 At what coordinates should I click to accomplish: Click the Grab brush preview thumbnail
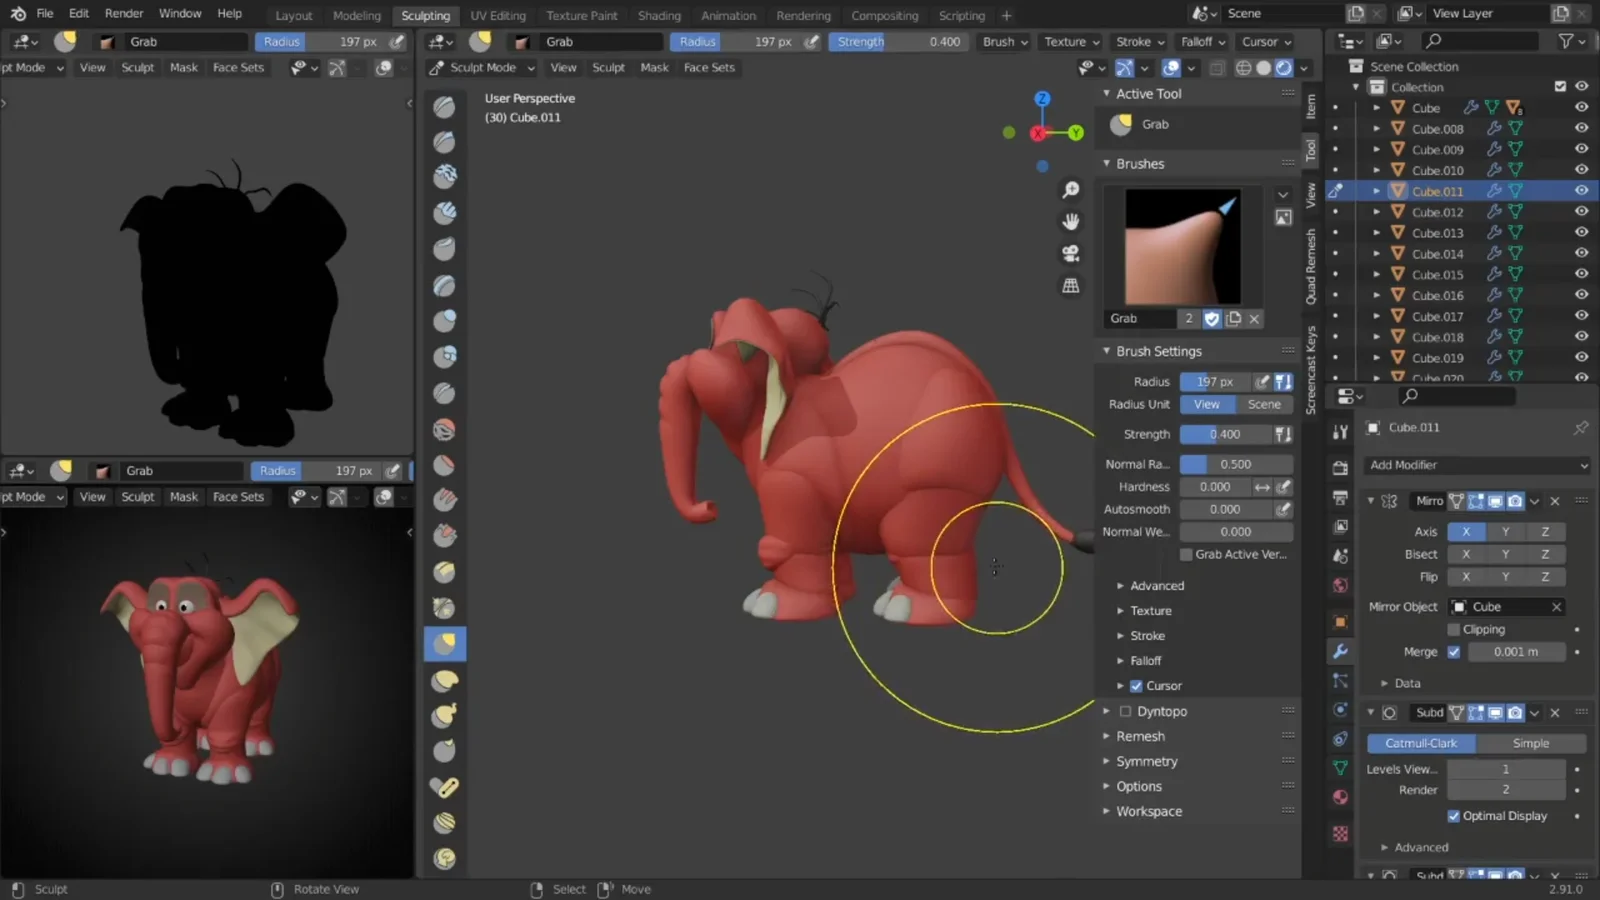point(1183,247)
